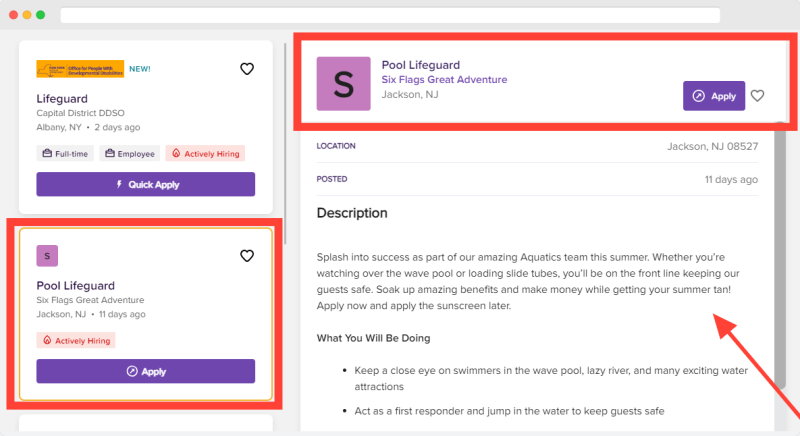
Task: Favorite the Pool Lifeguard card heart
Action: 247,255
